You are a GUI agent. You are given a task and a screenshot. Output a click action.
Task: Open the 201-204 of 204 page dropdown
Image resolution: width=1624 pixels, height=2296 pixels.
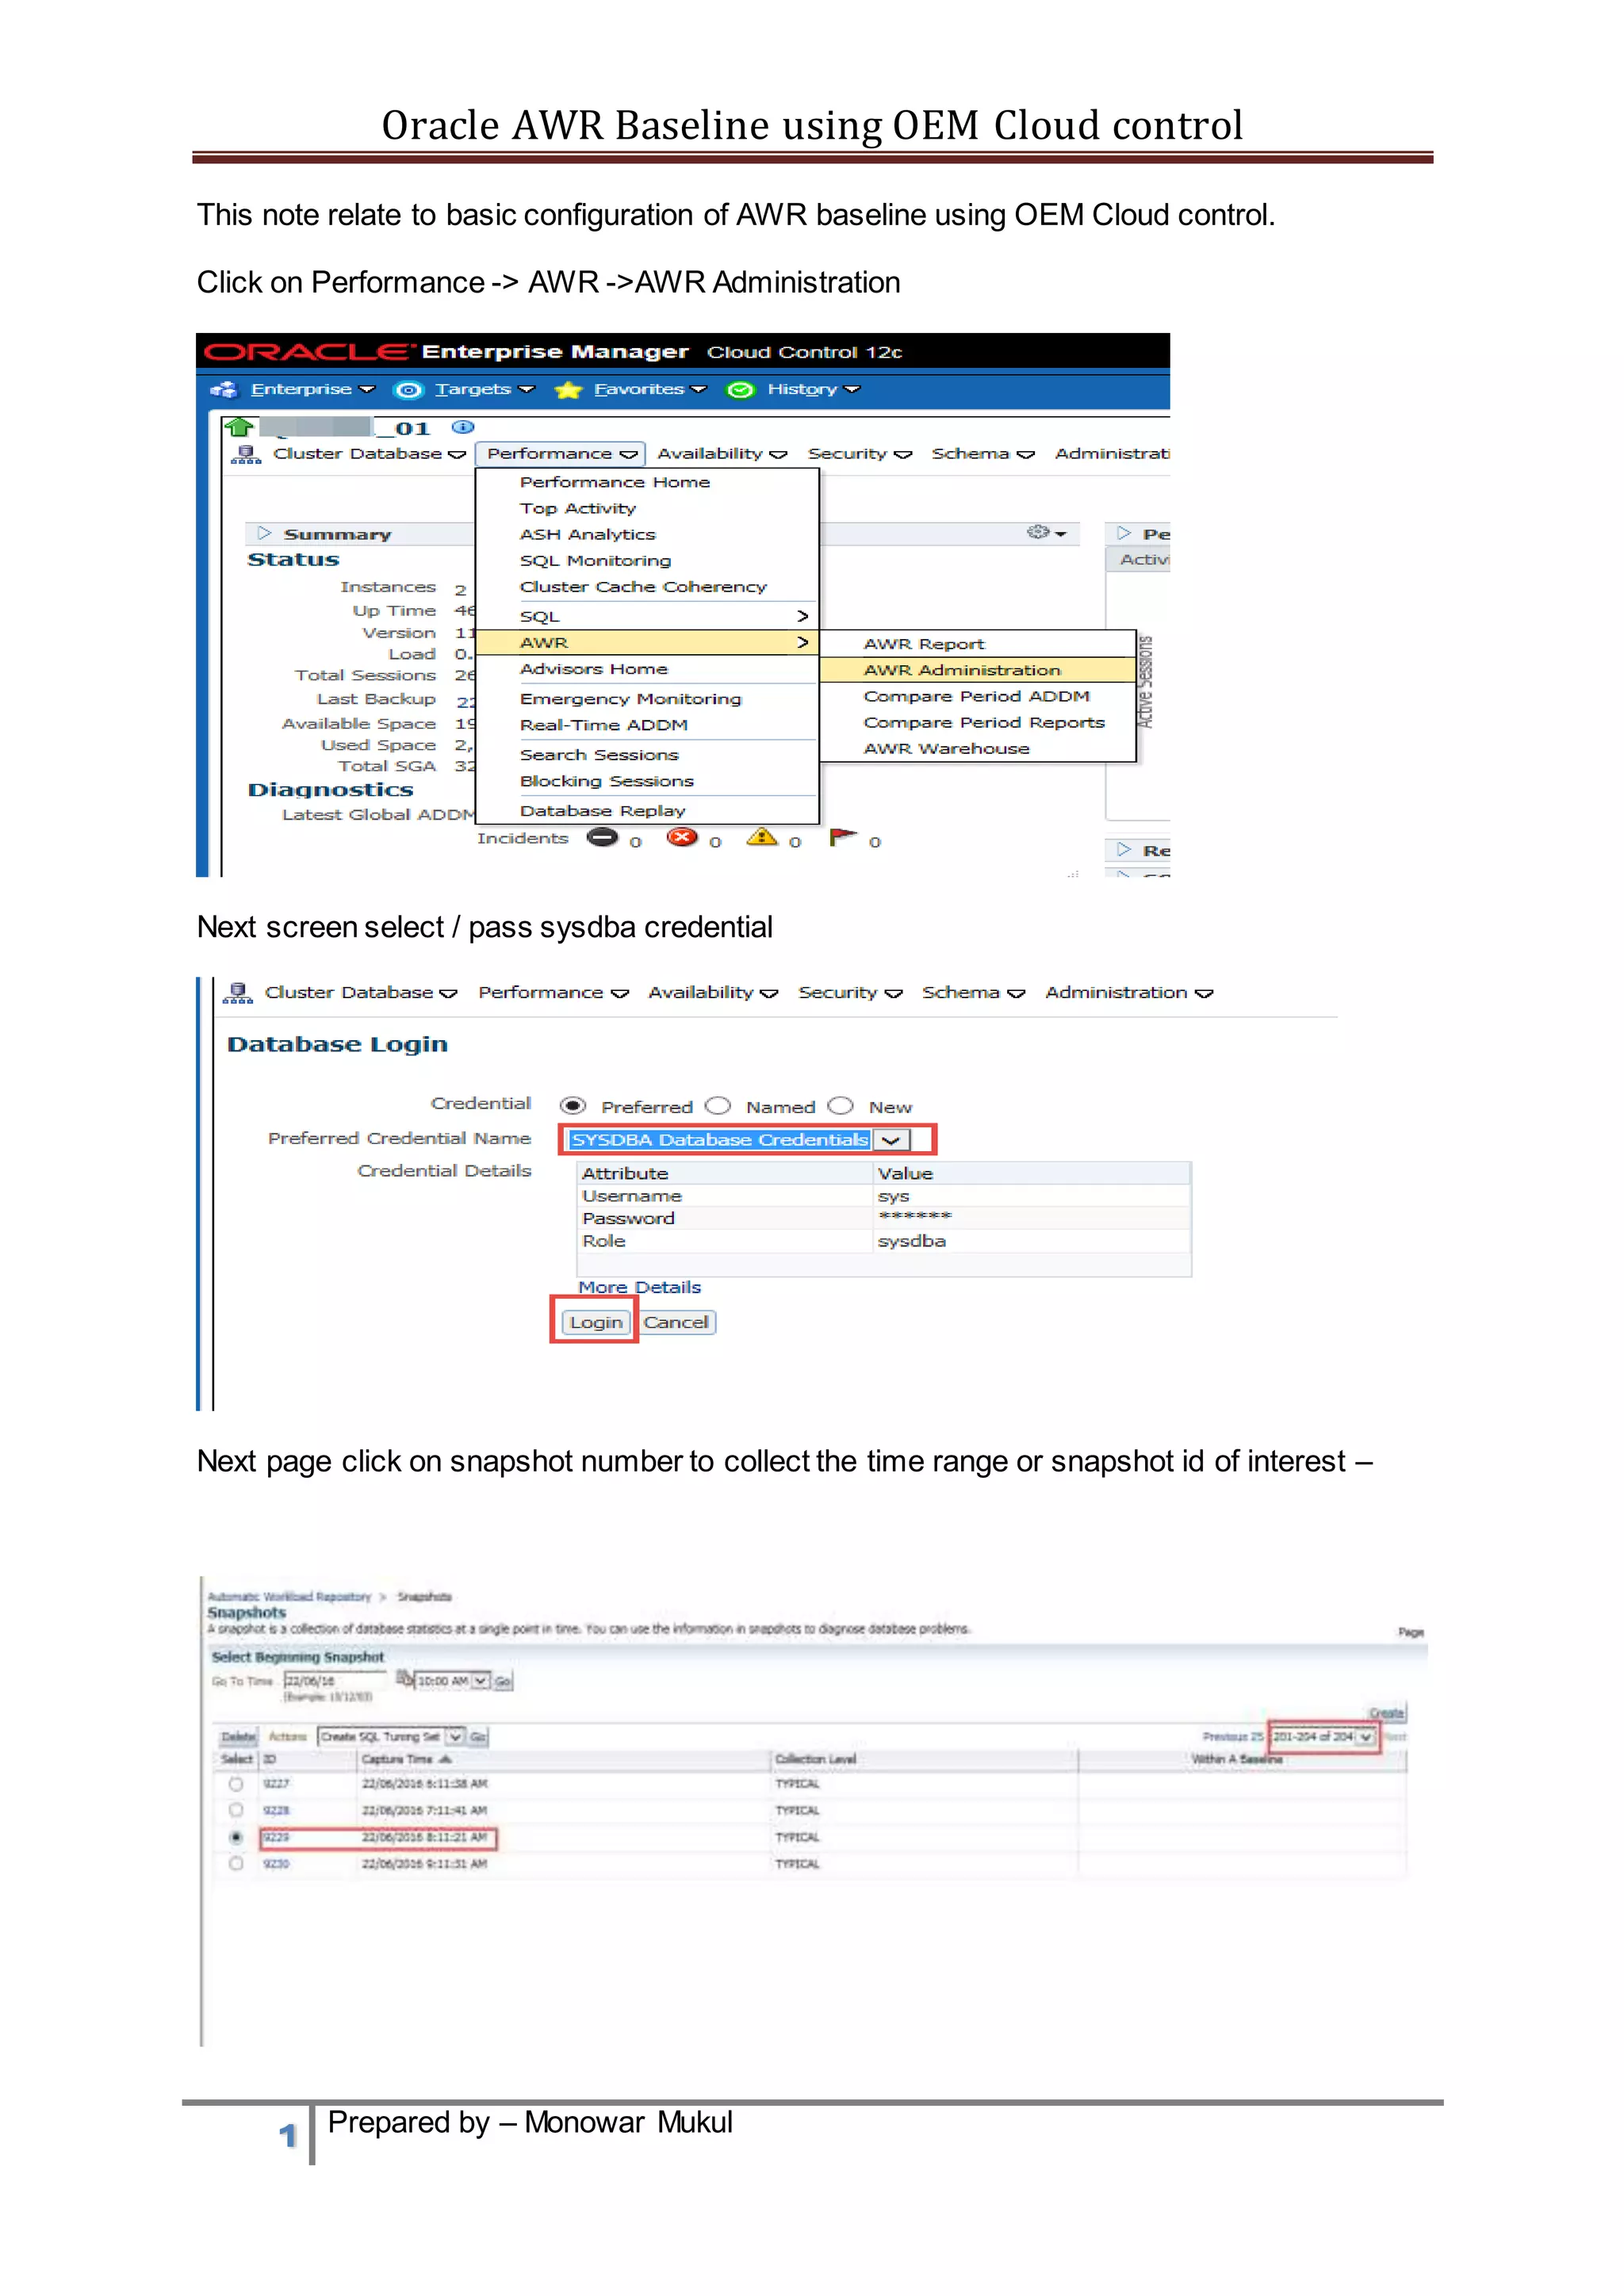(x=1365, y=1737)
